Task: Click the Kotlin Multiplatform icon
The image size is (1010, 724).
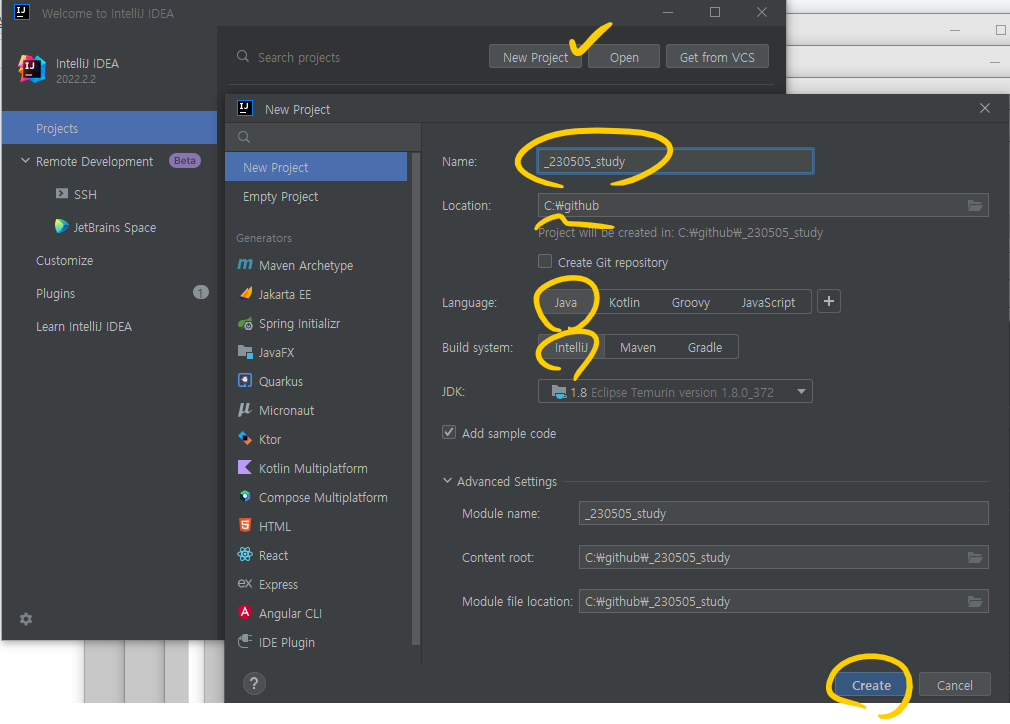Action: click(x=245, y=467)
